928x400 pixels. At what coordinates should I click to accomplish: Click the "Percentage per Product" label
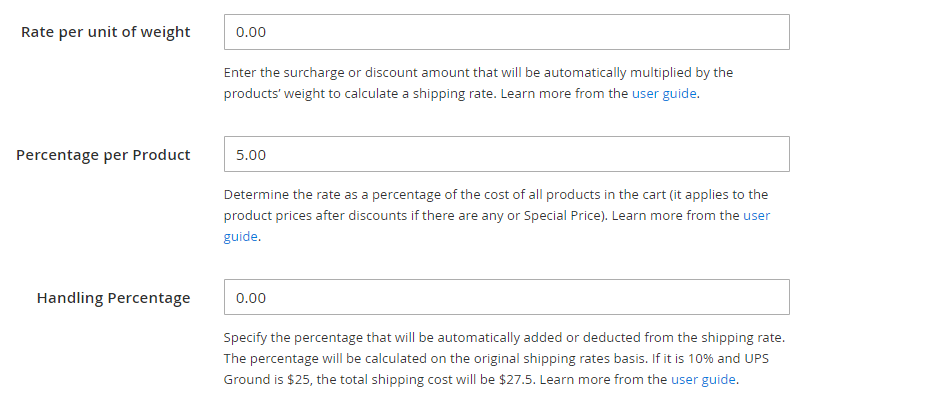pos(103,155)
